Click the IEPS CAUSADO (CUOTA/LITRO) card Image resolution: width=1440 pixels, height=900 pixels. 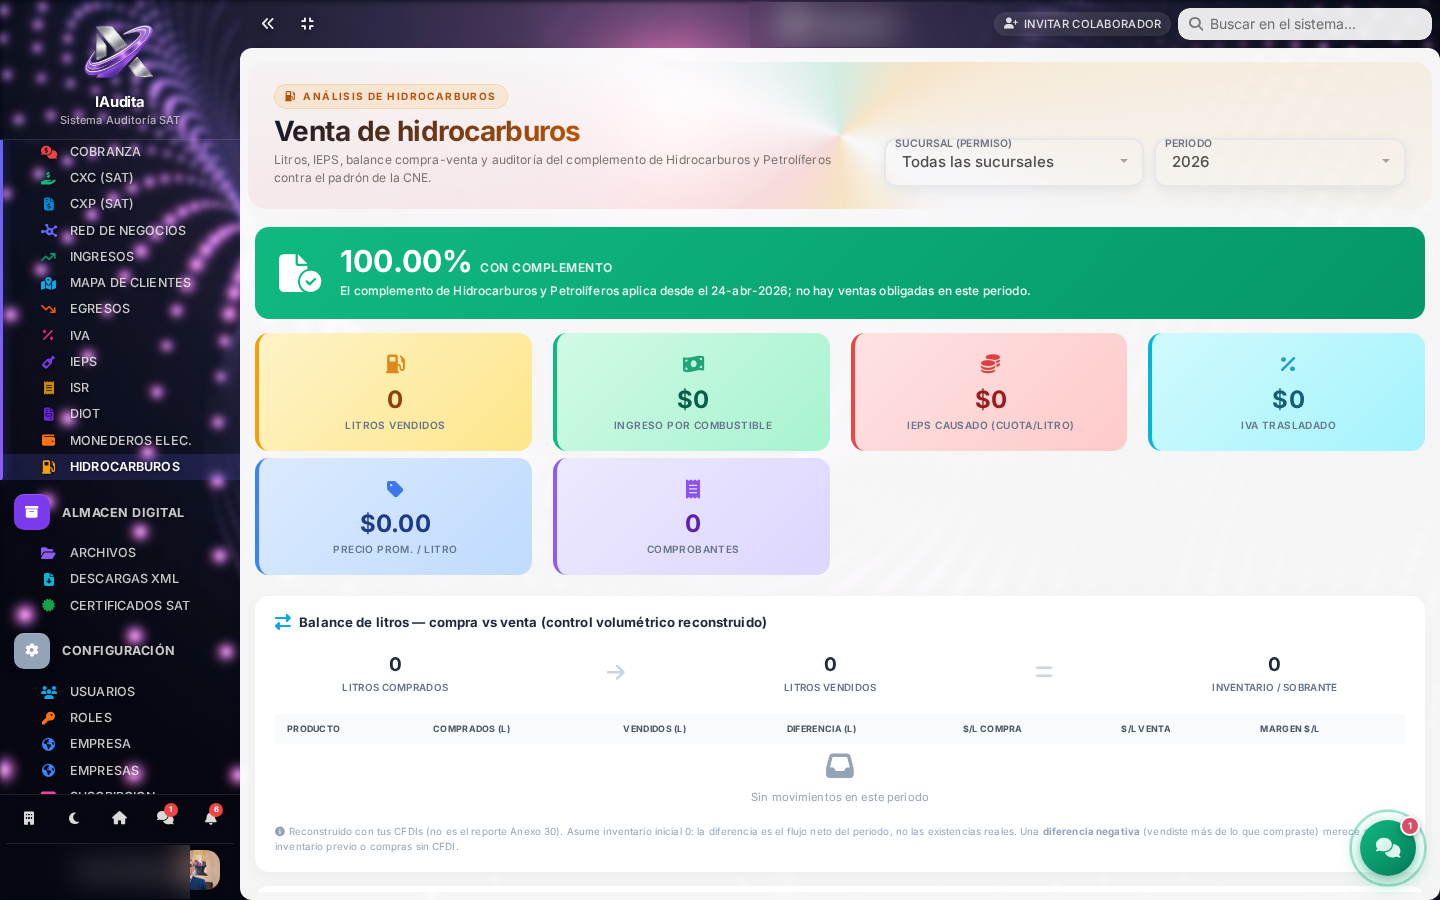click(x=989, y=392)
